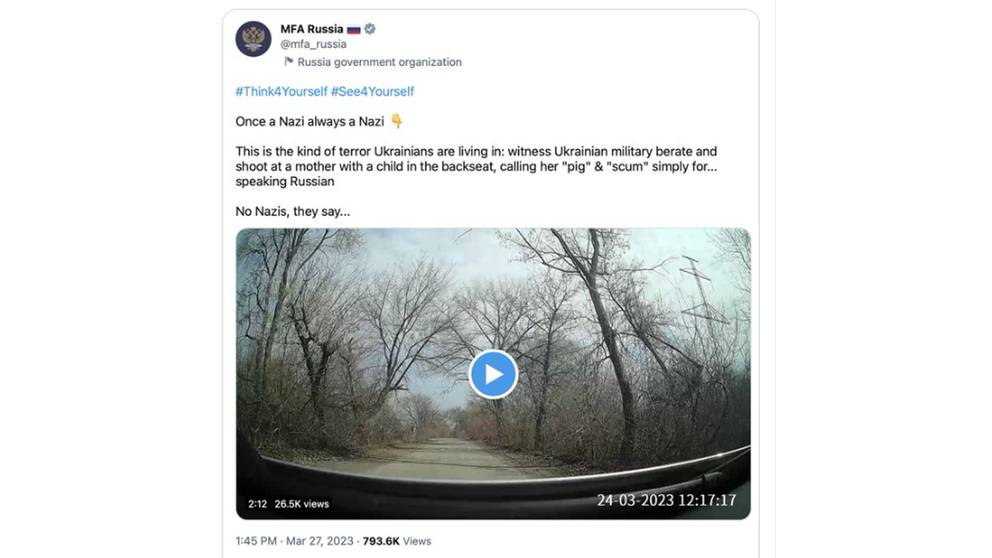Viewport: 992px width, 558px height.
Task: Open the @mfa_russia handle link
Action: click(313, 44)
